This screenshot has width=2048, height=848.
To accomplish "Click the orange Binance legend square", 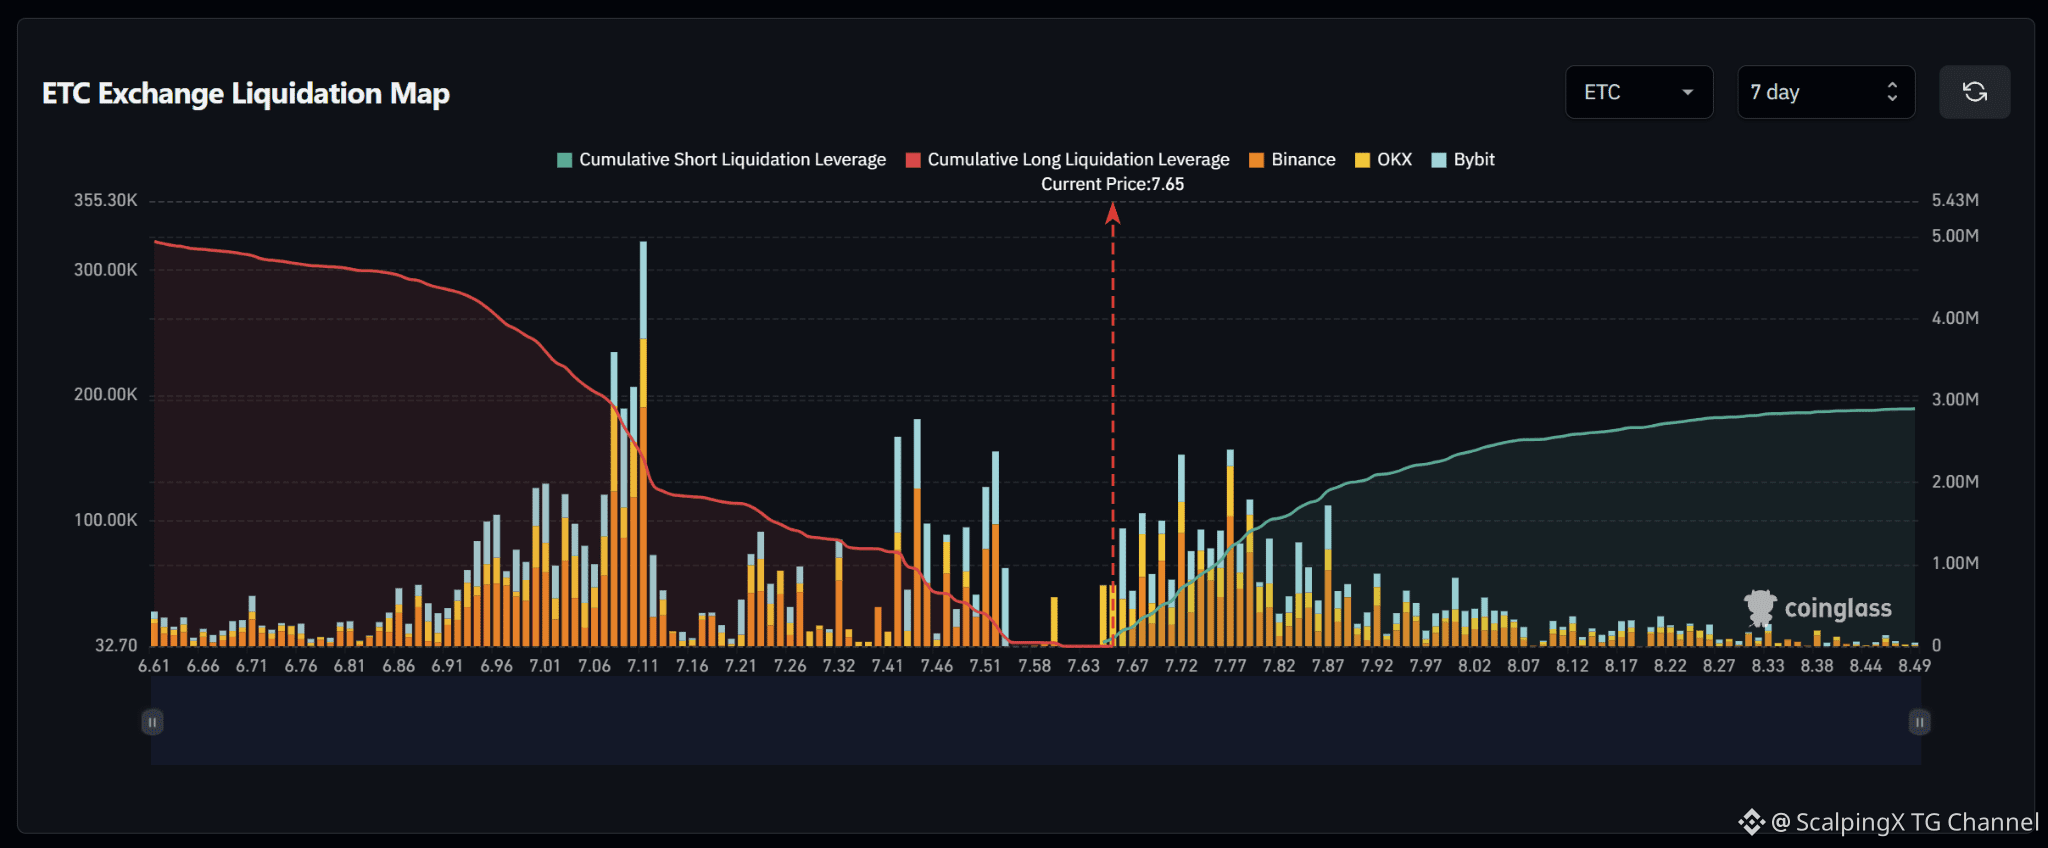I will pos(1257,160).
